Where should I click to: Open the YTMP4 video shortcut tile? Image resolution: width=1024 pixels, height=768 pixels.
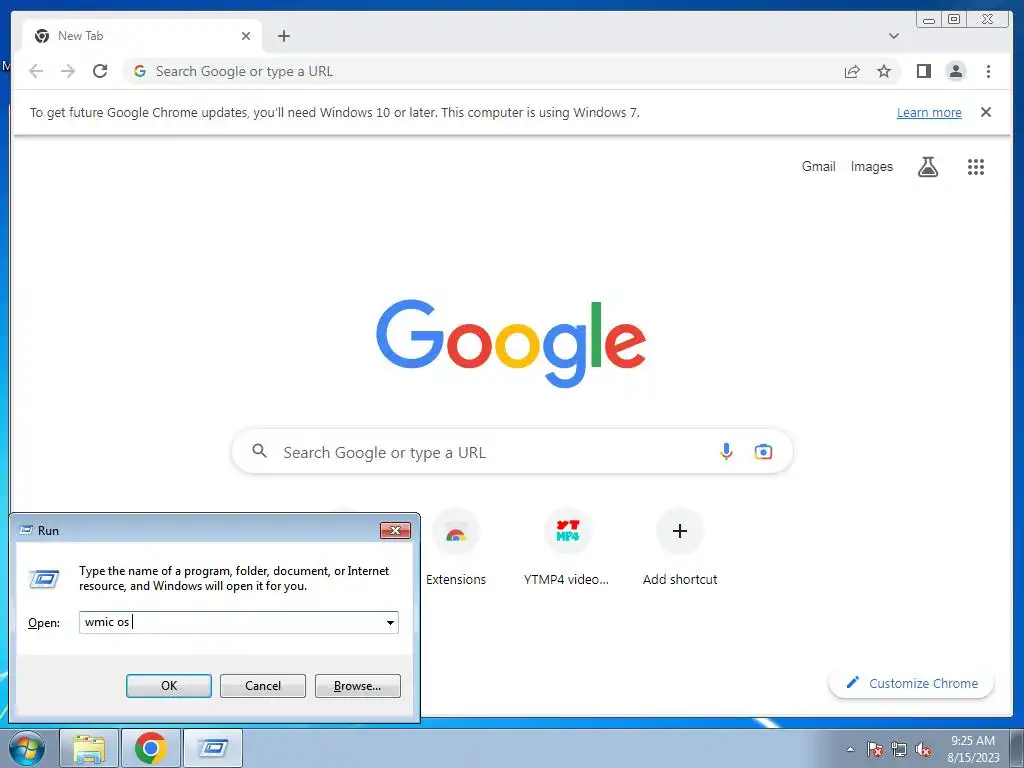[x=567, y=547]
